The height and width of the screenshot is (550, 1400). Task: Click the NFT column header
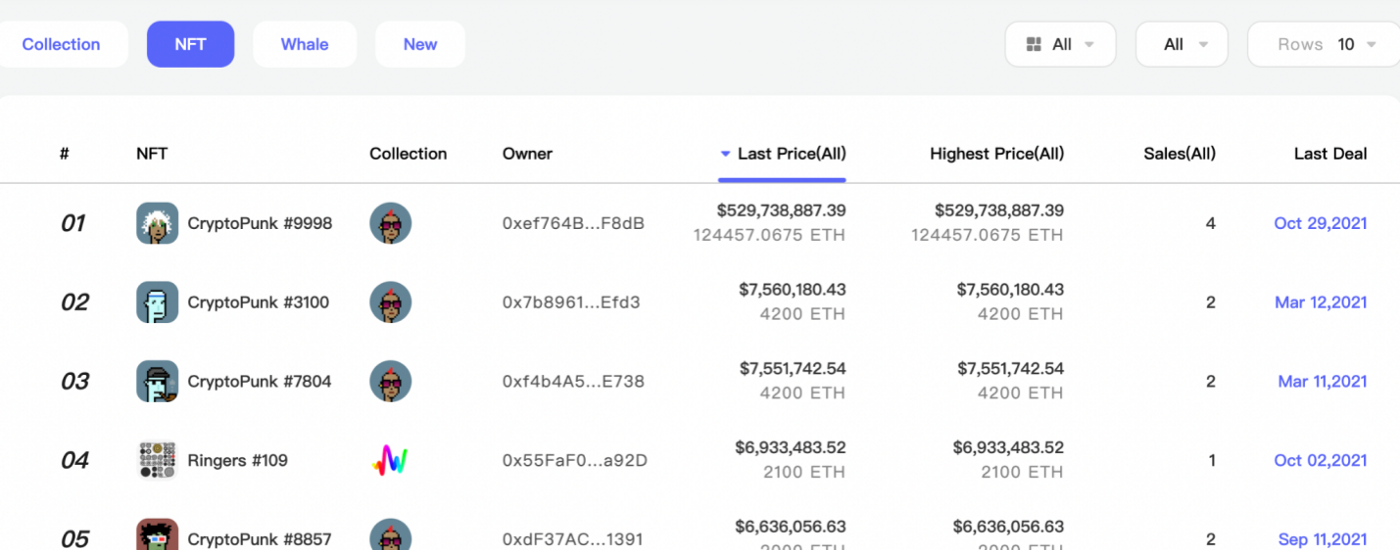tap(152, 153)
